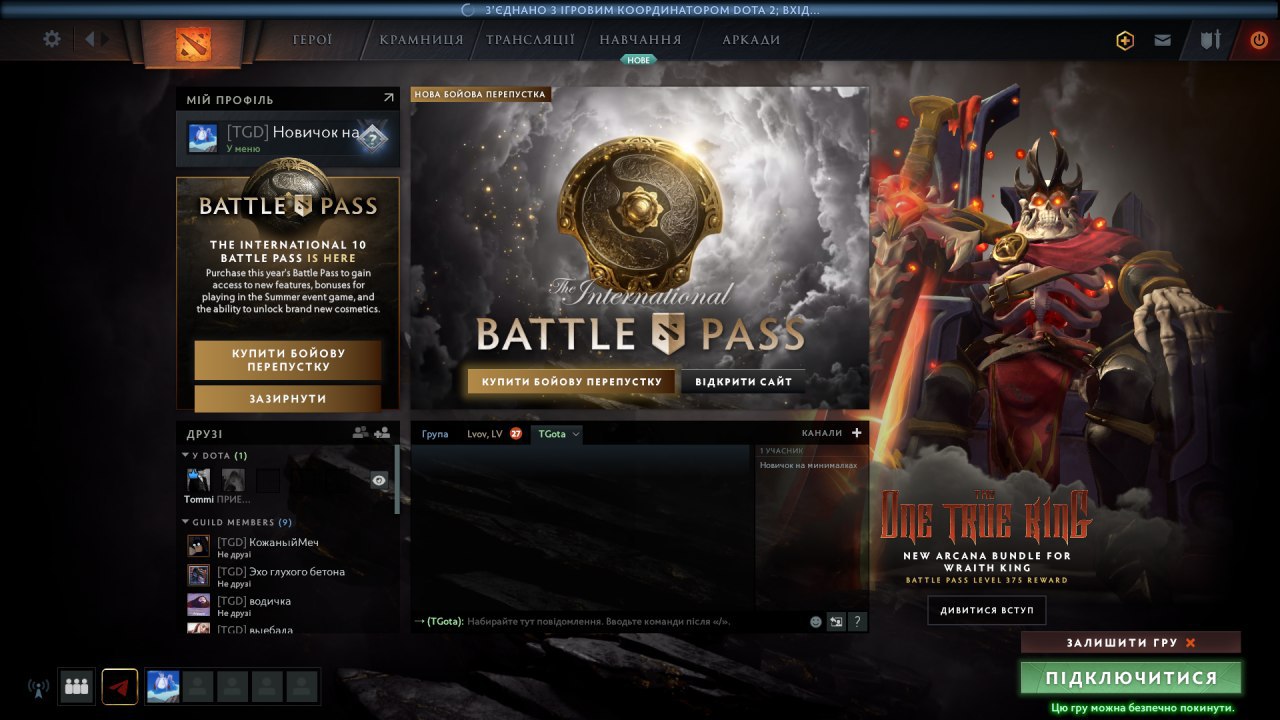Click the green ПІДКЛЮЧИТИСЯ button
The height and width of the screenshot is (720, 1280).
[1131, 678]
